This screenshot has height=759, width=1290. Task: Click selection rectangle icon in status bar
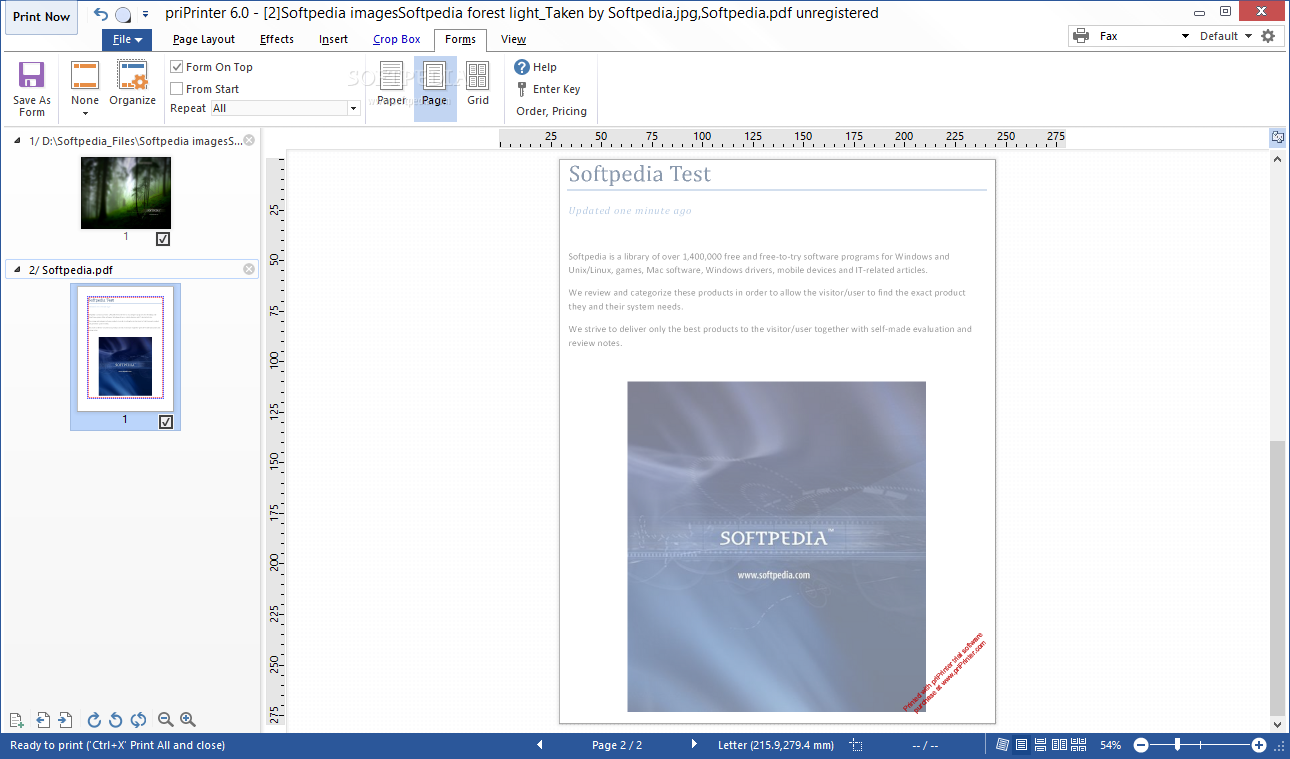856,745
